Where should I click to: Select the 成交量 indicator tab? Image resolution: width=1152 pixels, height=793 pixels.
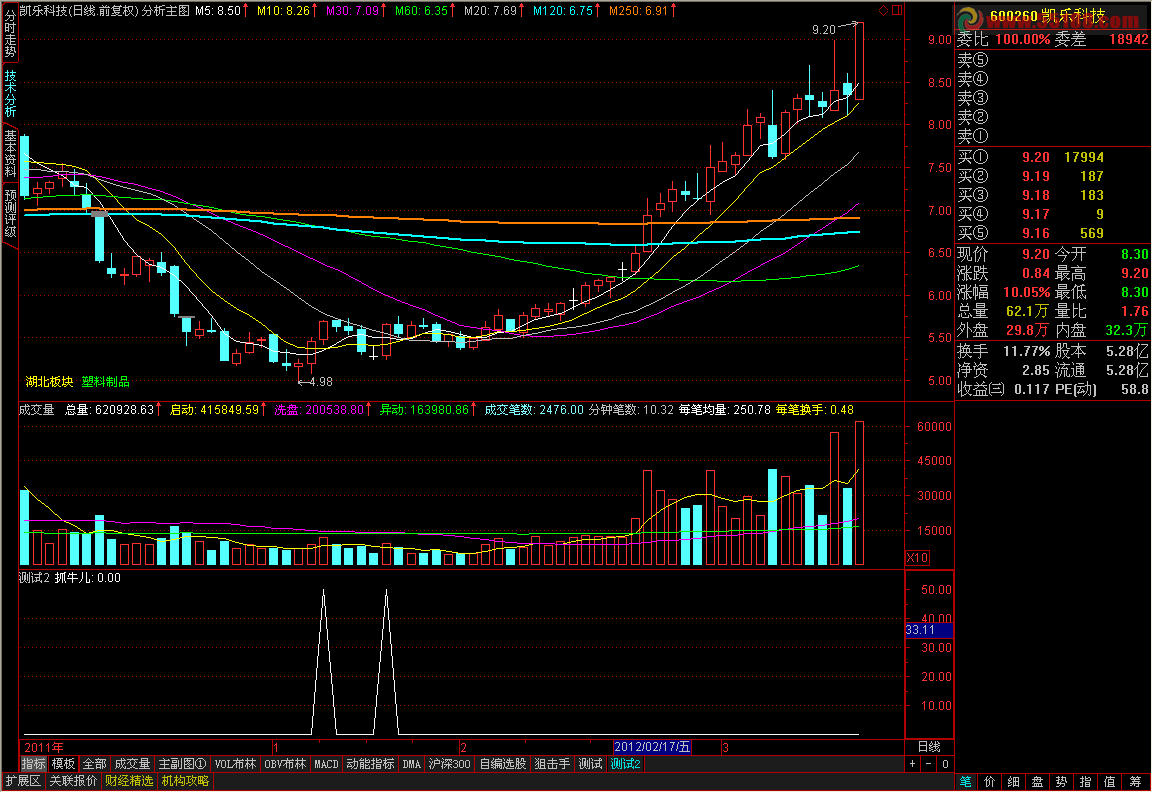(x=132, y=764)
